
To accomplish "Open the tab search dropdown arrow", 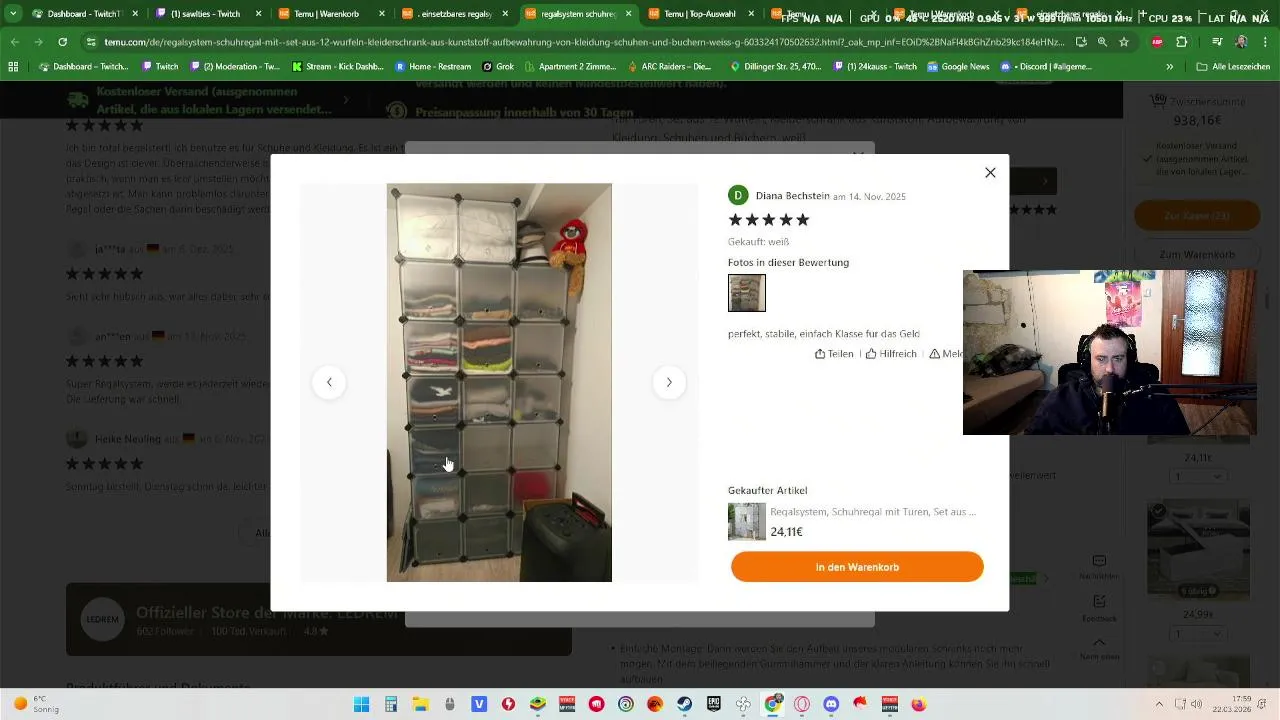I will 13,14.
